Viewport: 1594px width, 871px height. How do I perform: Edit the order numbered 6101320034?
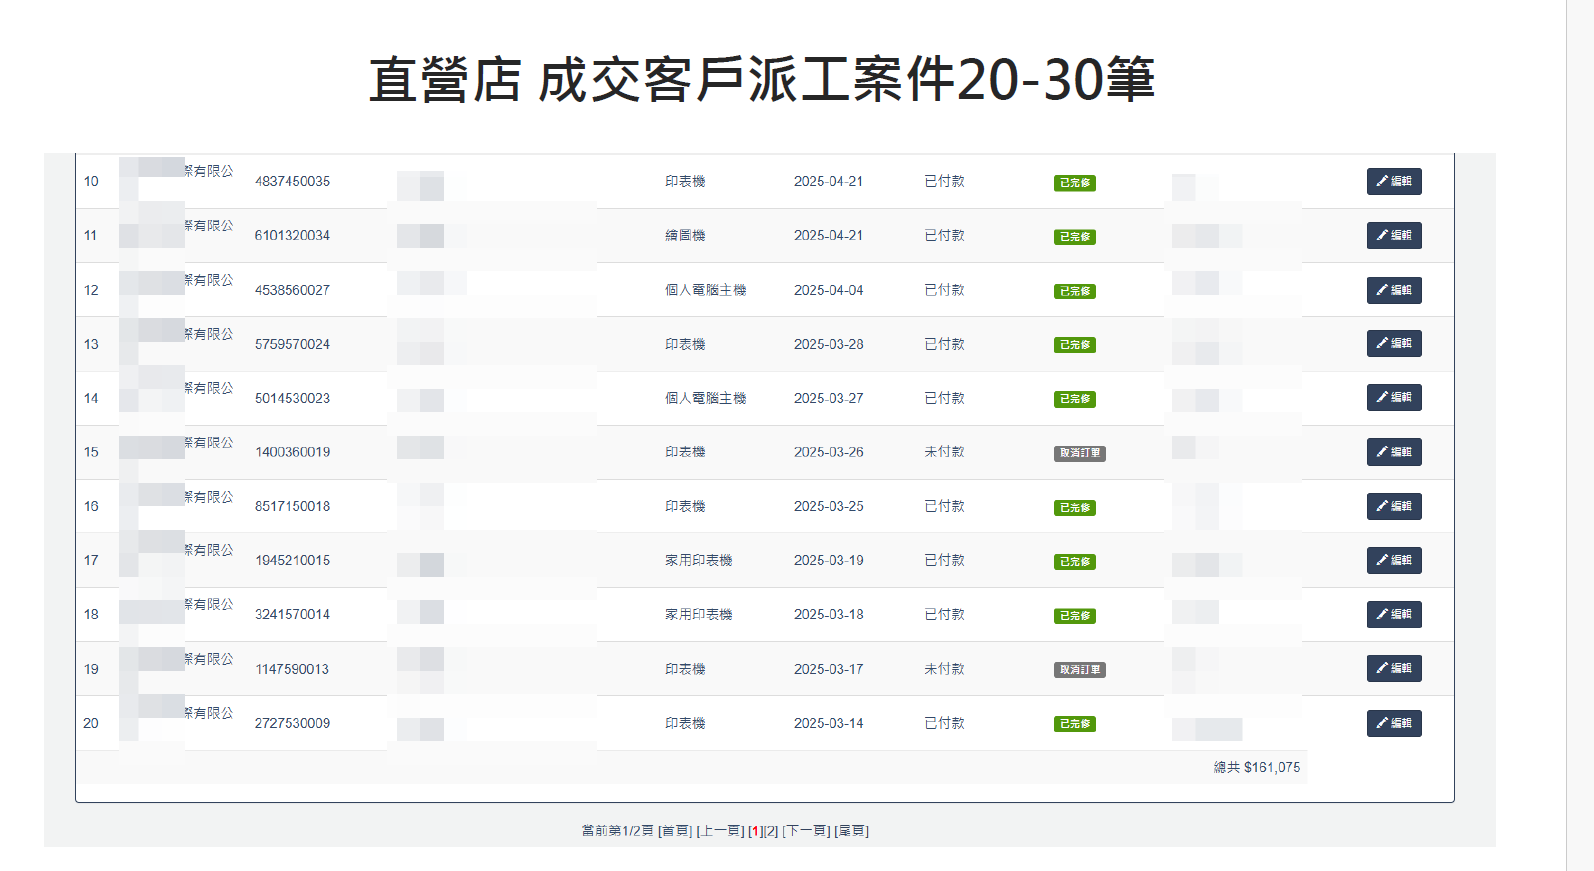(1393, 235)
